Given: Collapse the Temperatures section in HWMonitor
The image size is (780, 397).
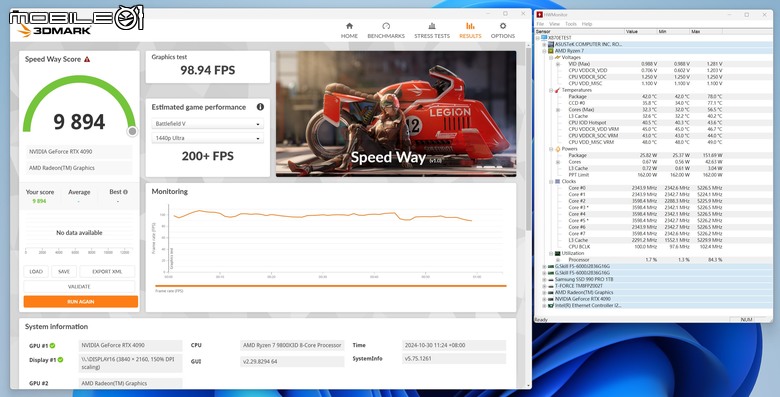Looking at the screenshot, I should [551, 90].
